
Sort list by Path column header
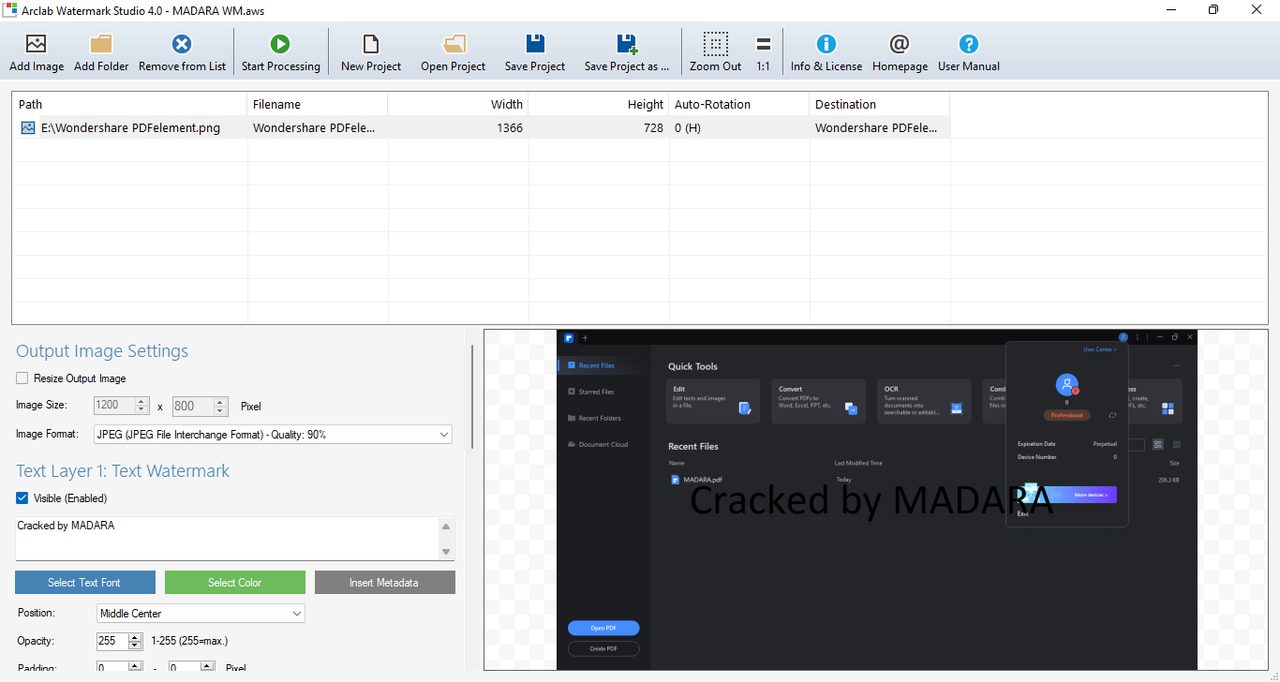tap(129, 104)
